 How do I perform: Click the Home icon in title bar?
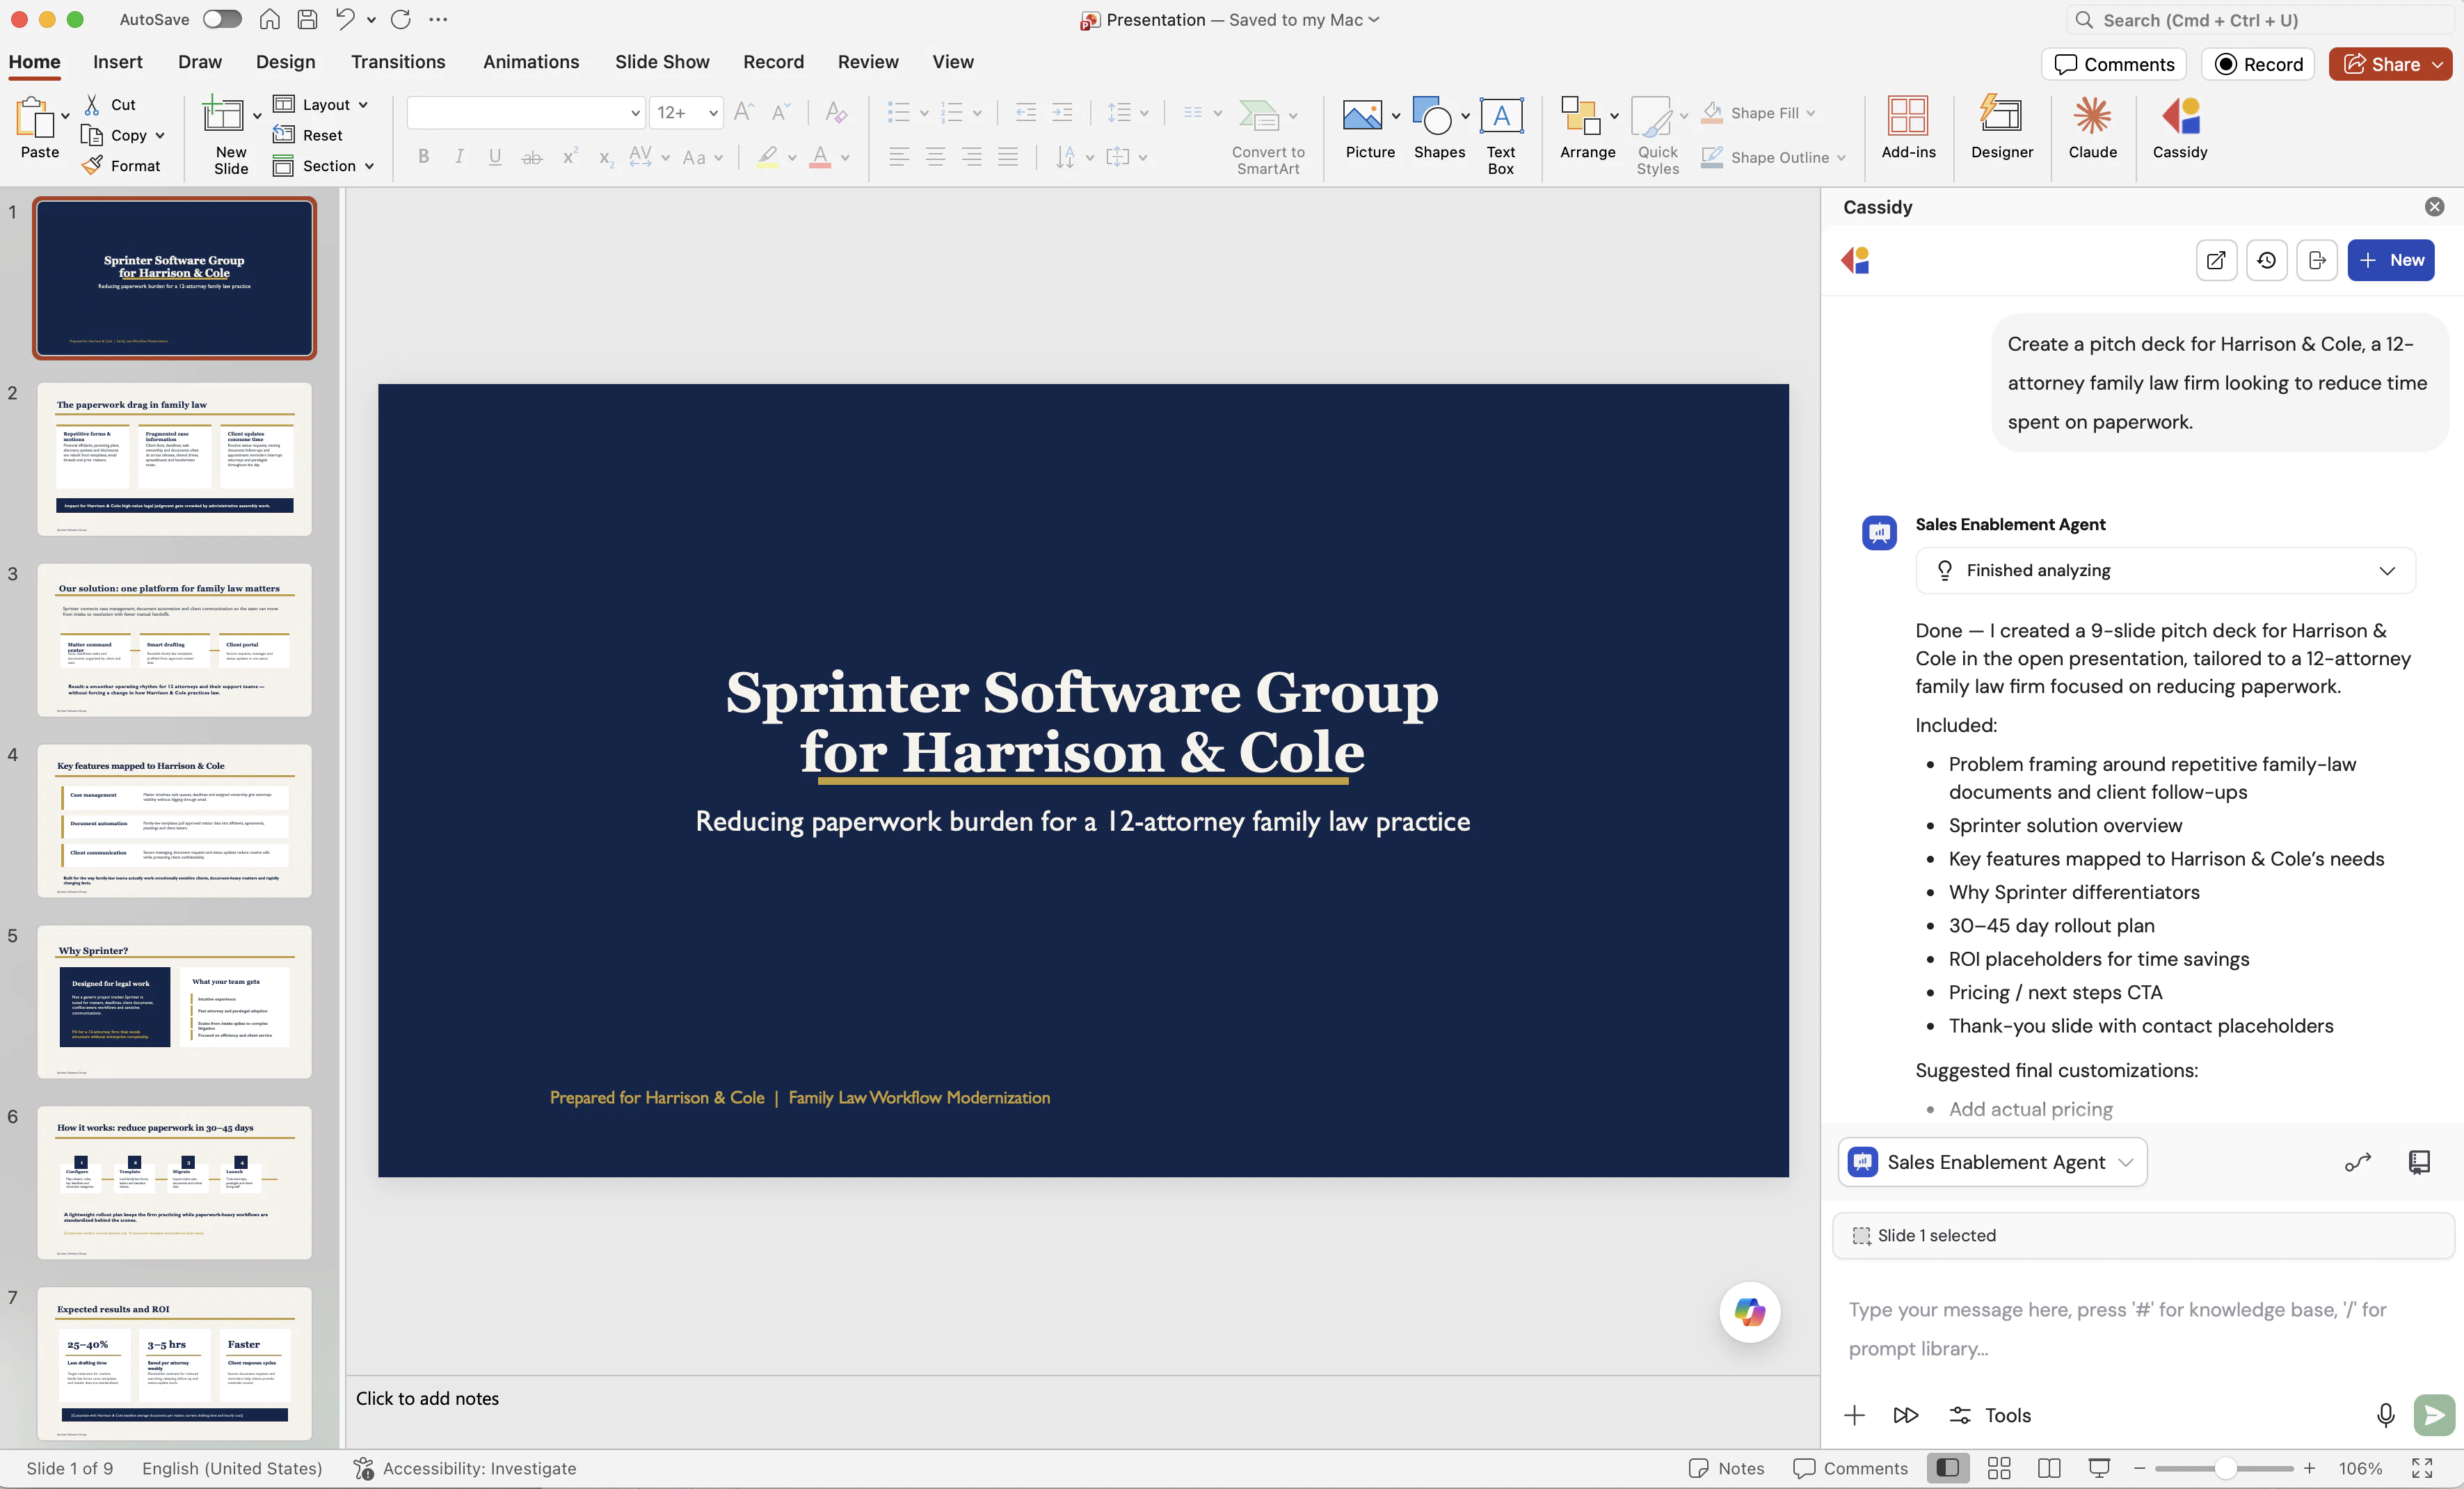coord(269,19)
